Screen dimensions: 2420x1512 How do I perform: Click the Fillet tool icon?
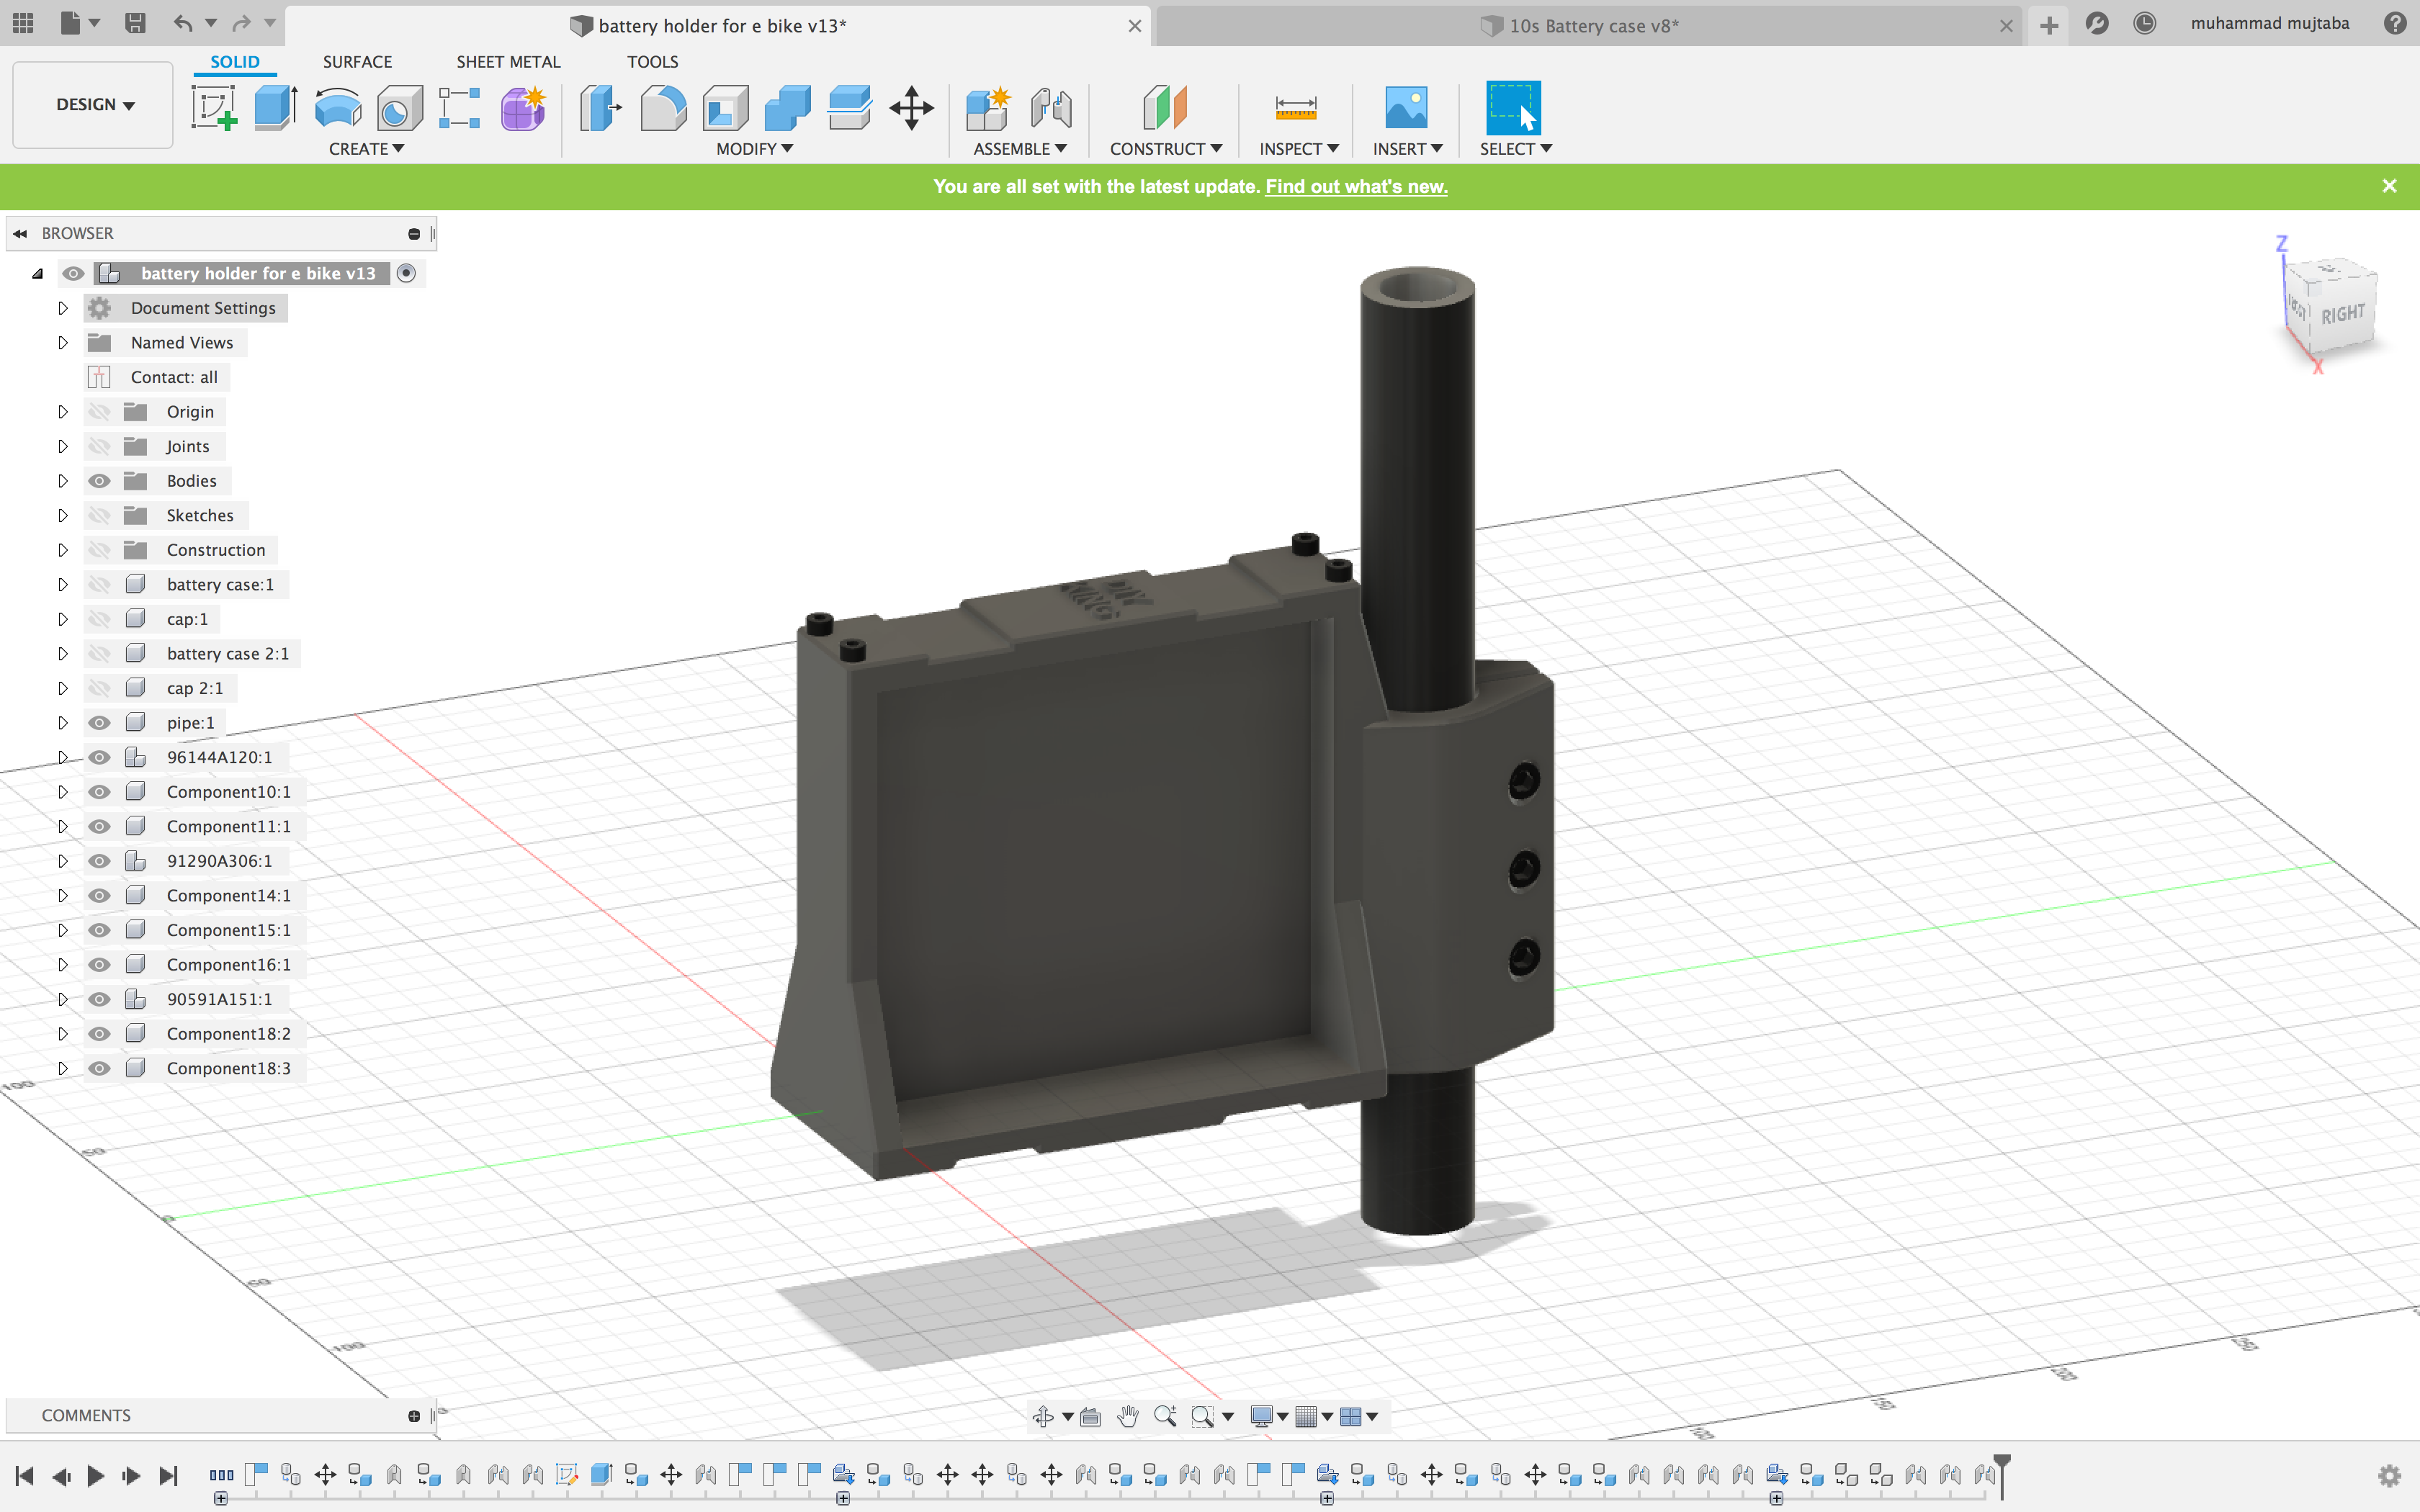(x=663, y=108)
